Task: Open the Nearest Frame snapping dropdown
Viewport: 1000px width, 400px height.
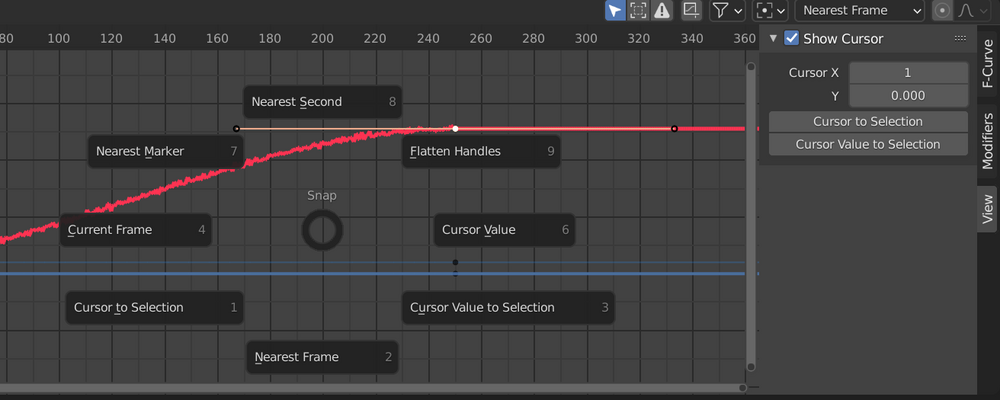Action: [860, 11]
